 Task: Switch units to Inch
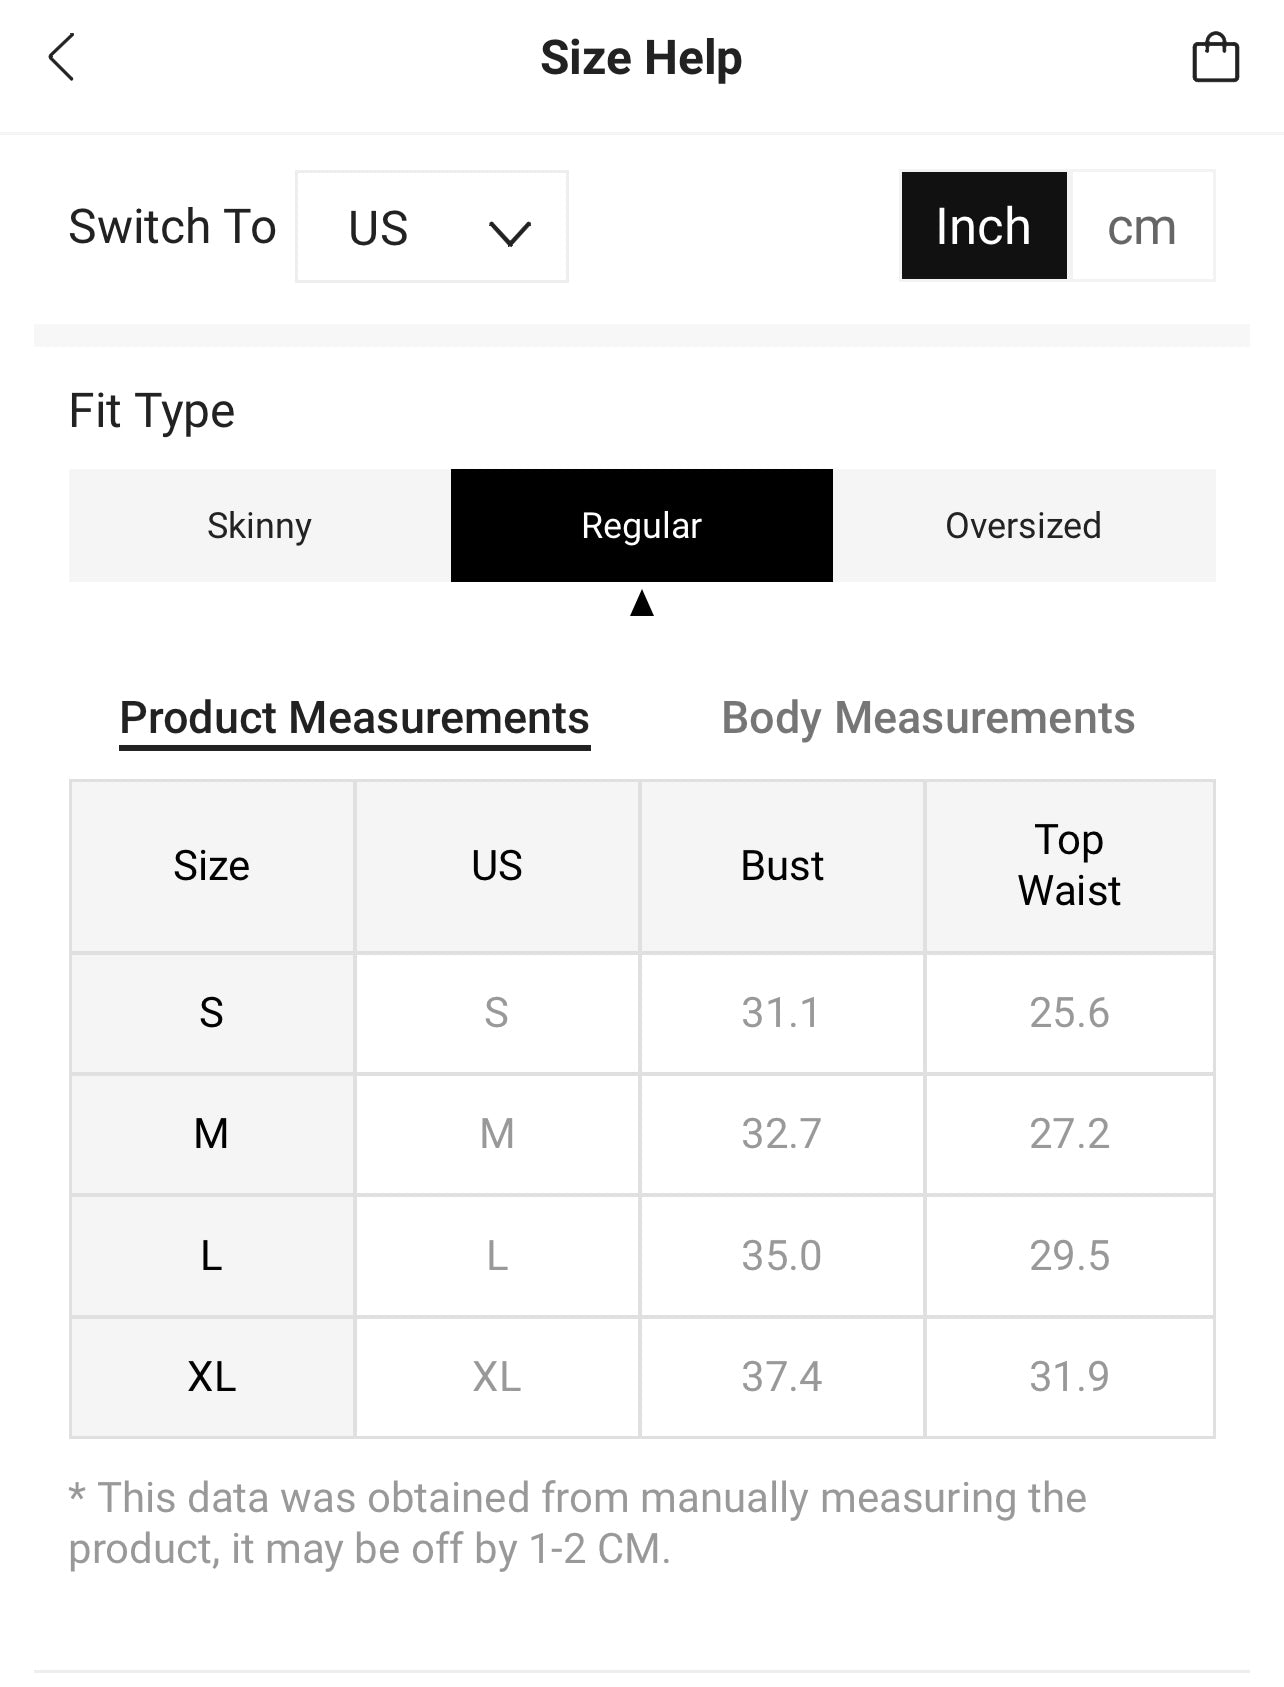tap(984, 226)
